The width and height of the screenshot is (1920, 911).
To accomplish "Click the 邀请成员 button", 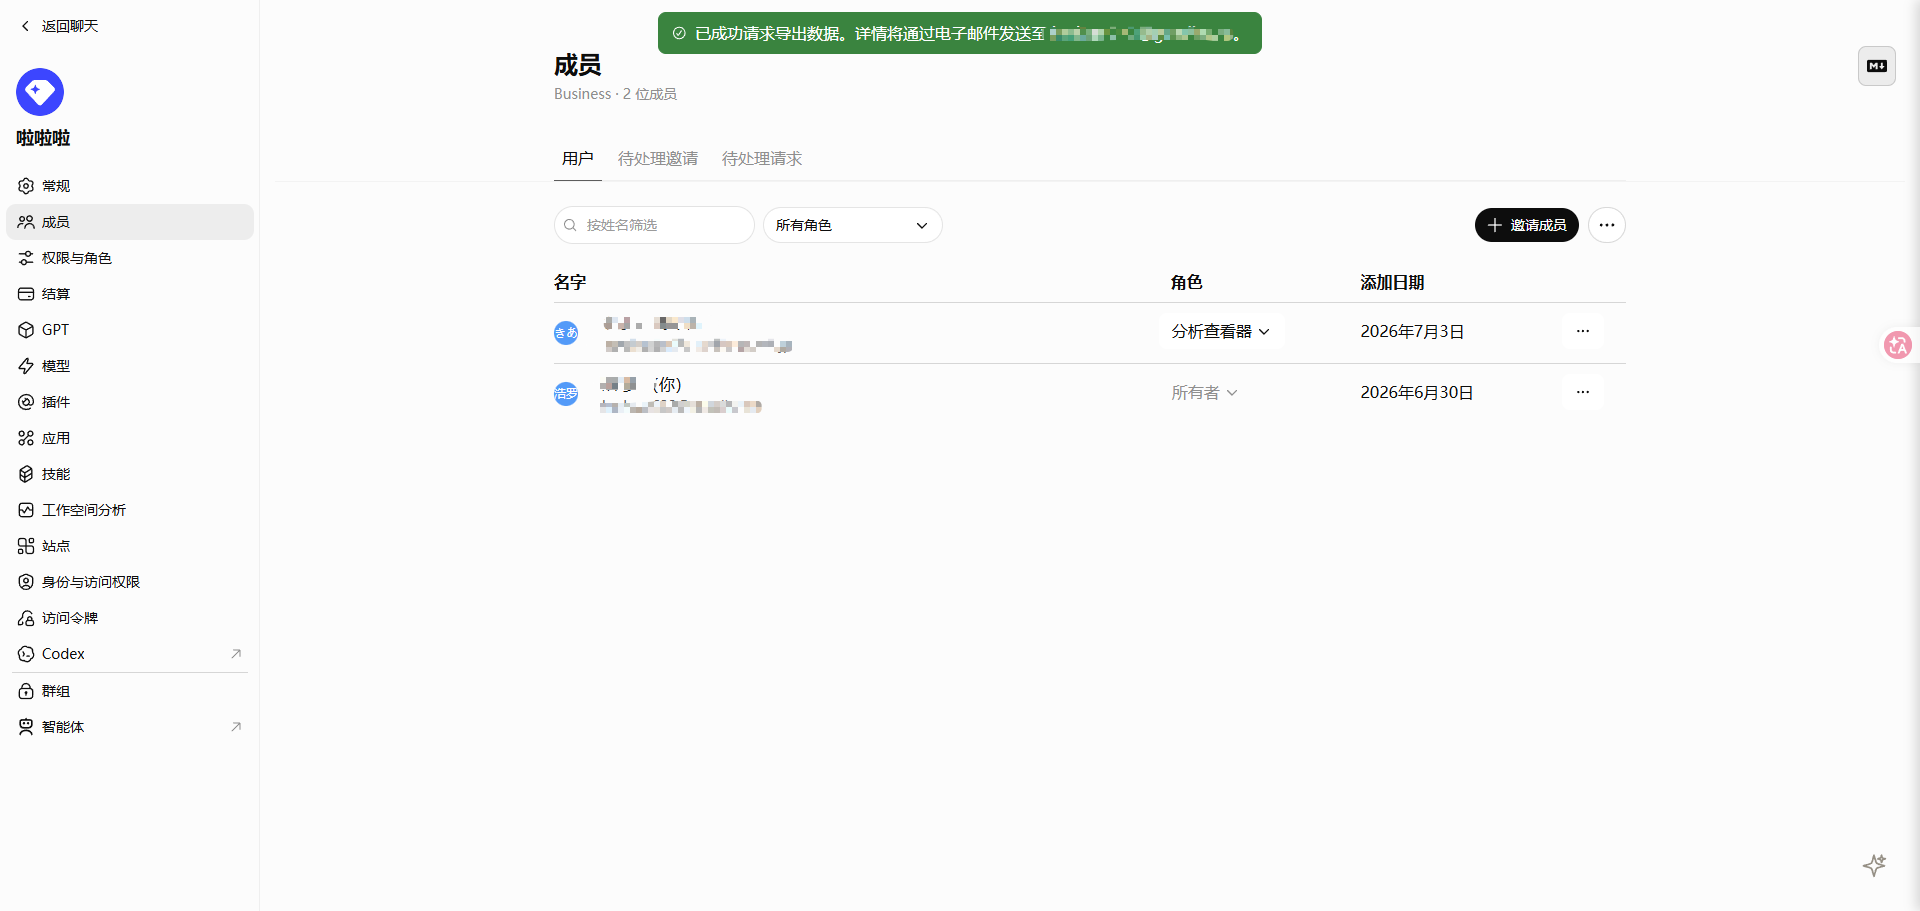I will (x=1527, y=225).
